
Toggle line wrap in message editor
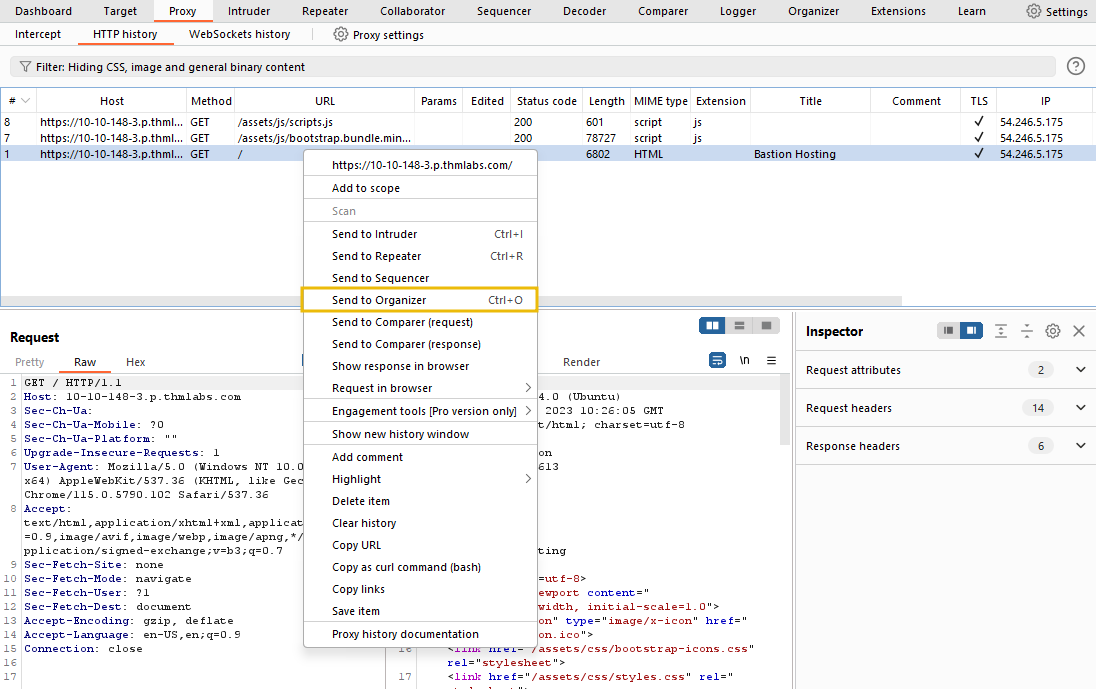[717, 360]
